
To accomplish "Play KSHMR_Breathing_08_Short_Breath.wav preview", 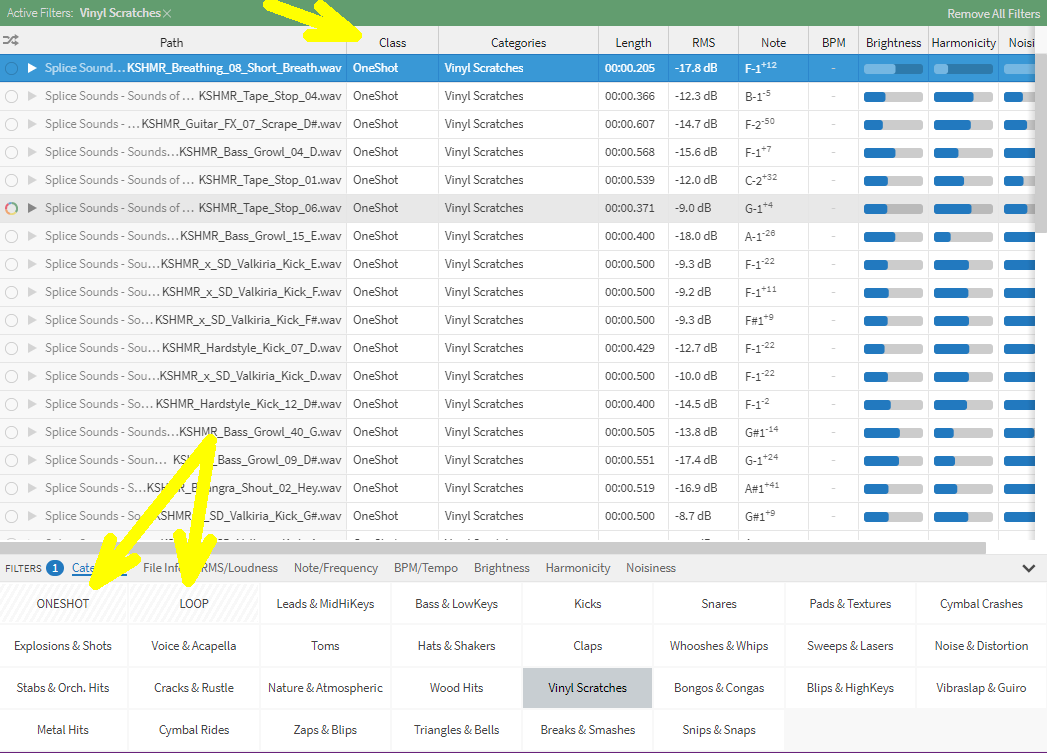I will coord(31,68).
